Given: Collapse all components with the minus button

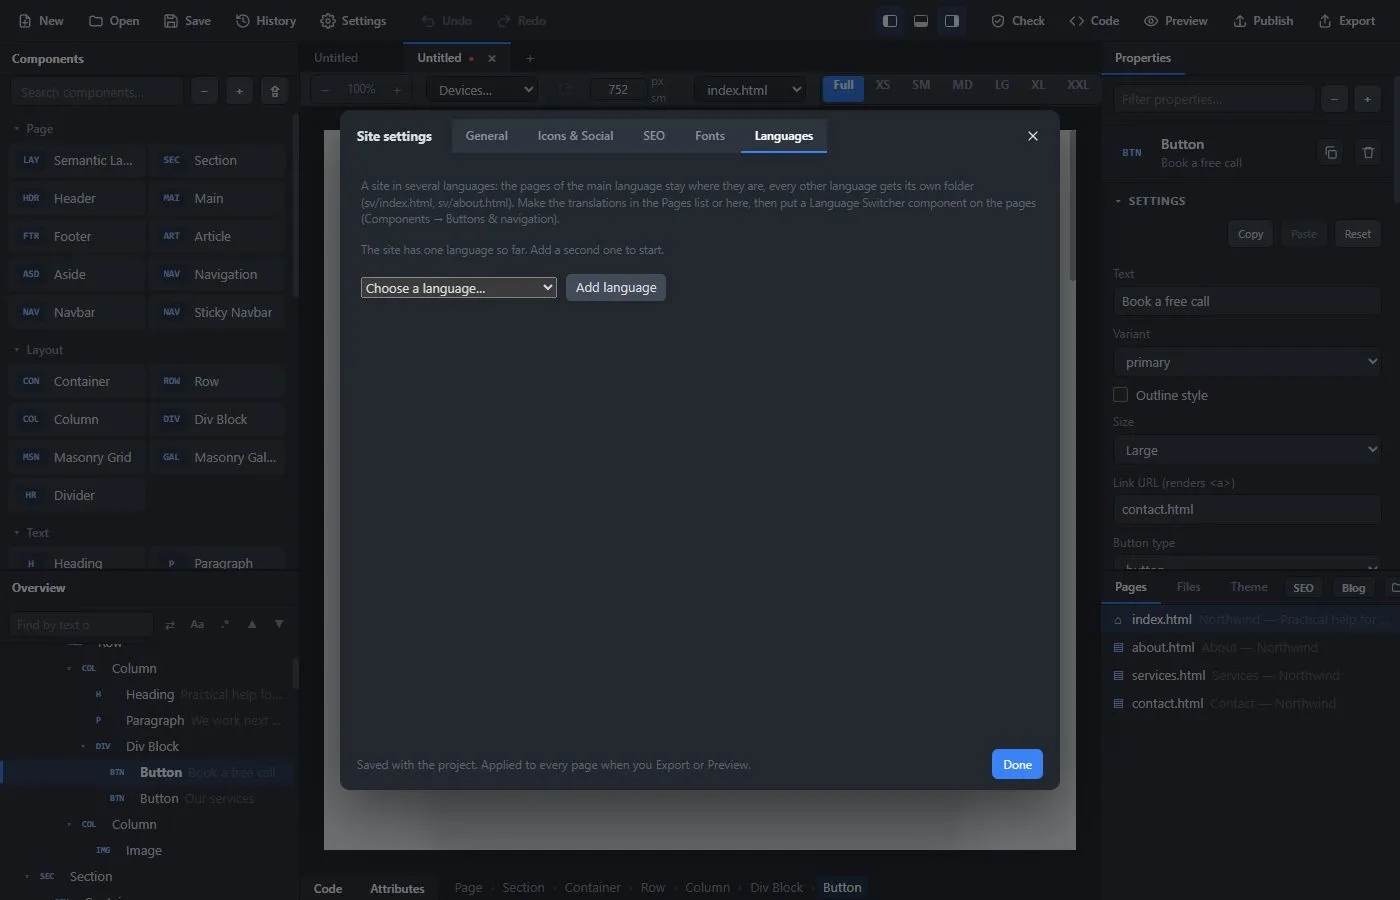Looking at the screenshot, I should tap(204, 91).
